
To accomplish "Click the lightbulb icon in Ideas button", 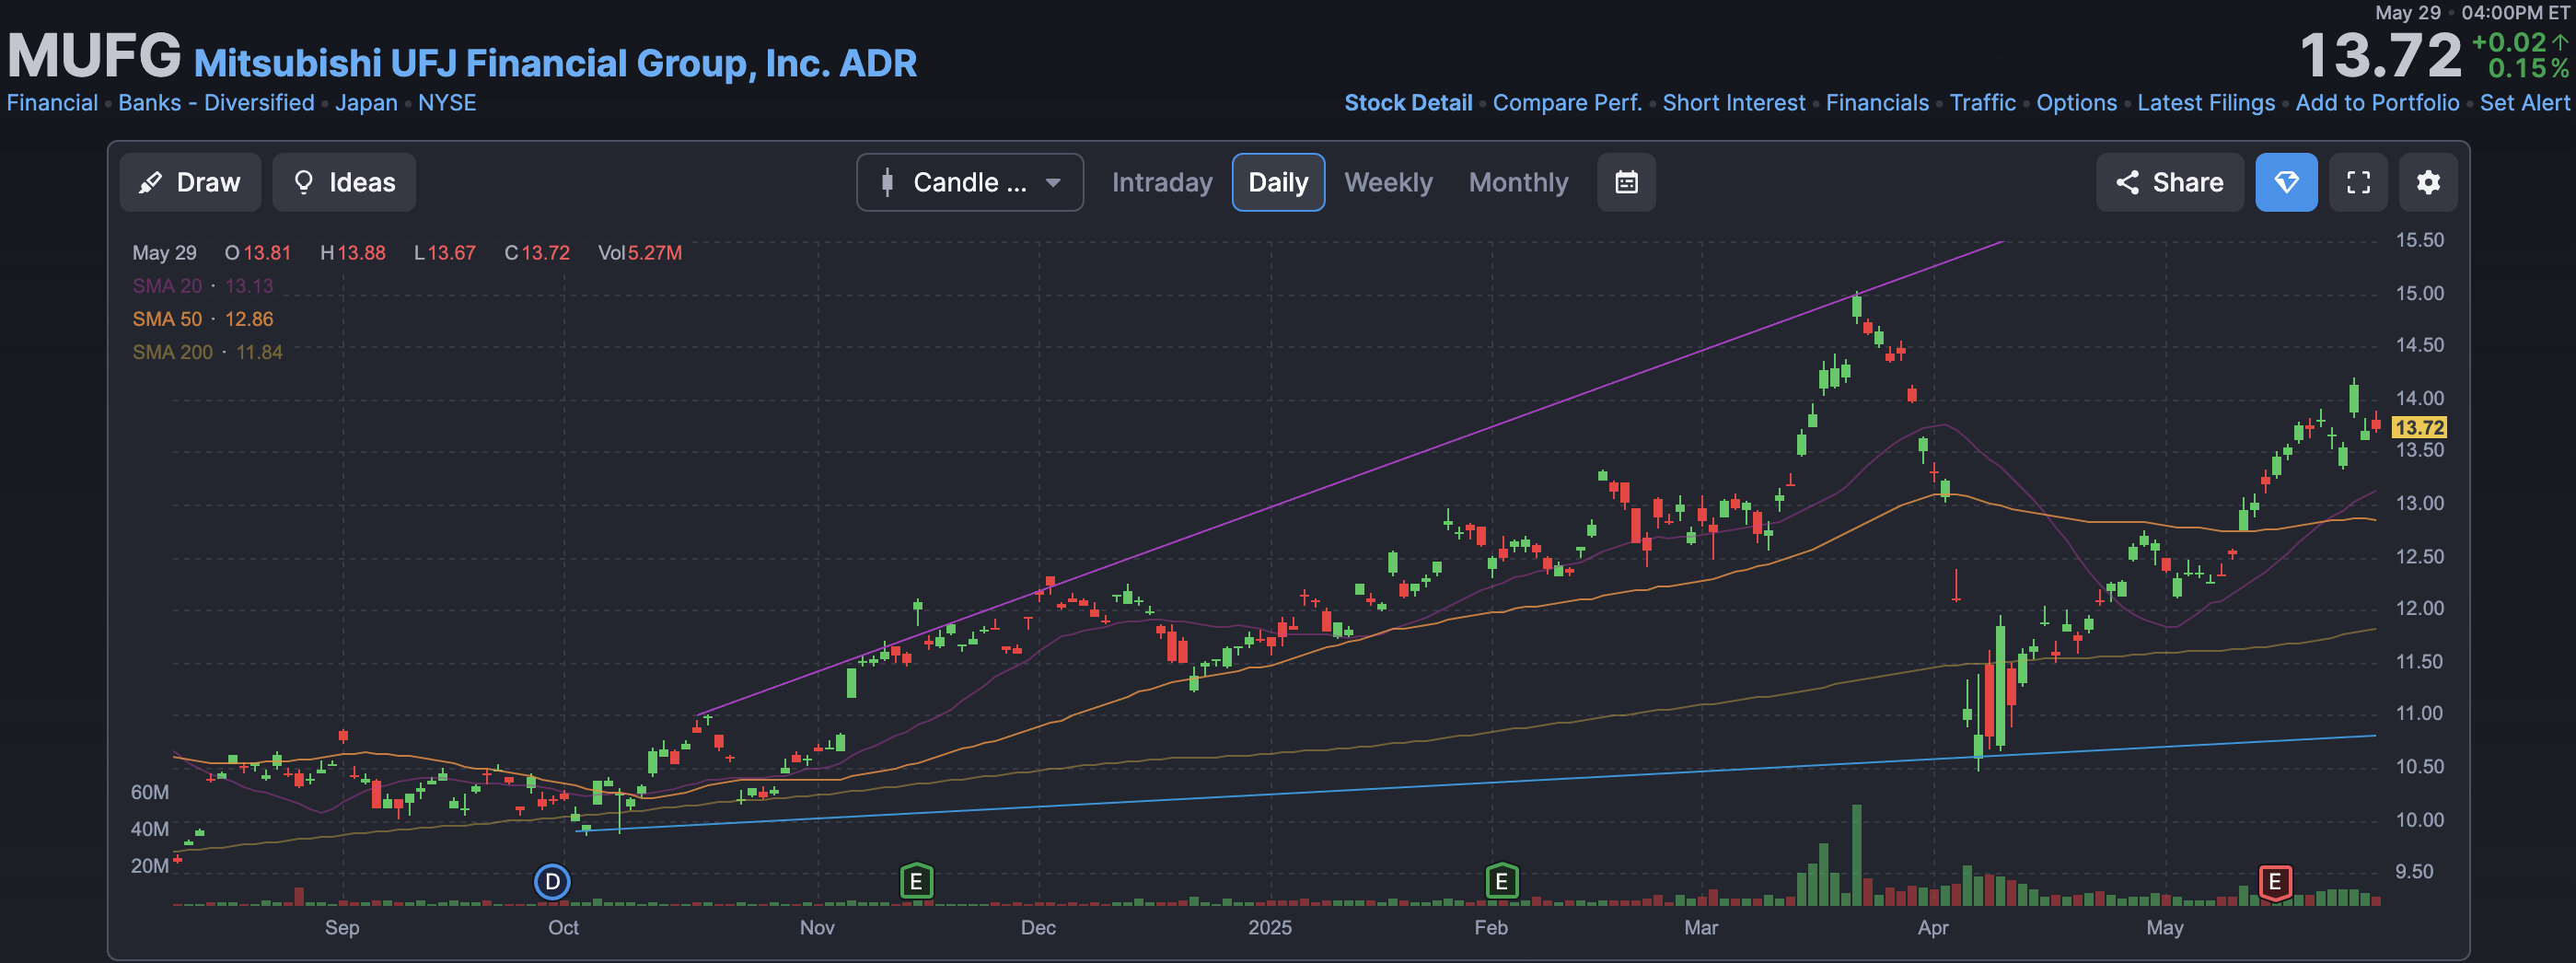I will pyautogui.click(x=303, y=182).
